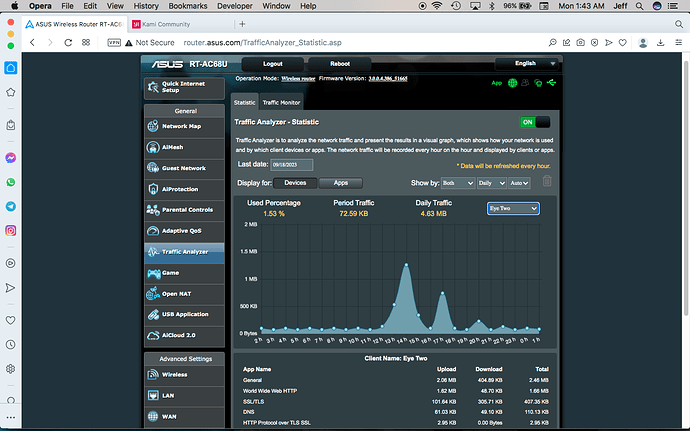The width and height of the screenshot is (690, 431).
Task: Open the History menu
Action: (146, 6)
